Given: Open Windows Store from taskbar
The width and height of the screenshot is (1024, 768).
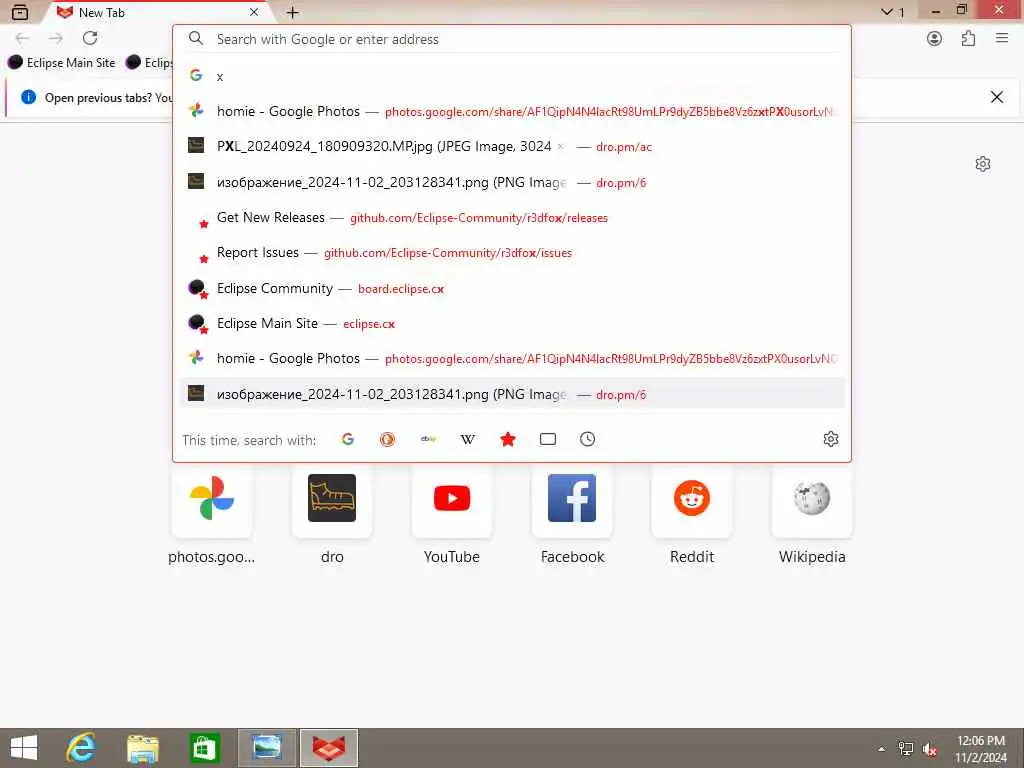Looking at the screenshot, I should (x=204, y=748).
